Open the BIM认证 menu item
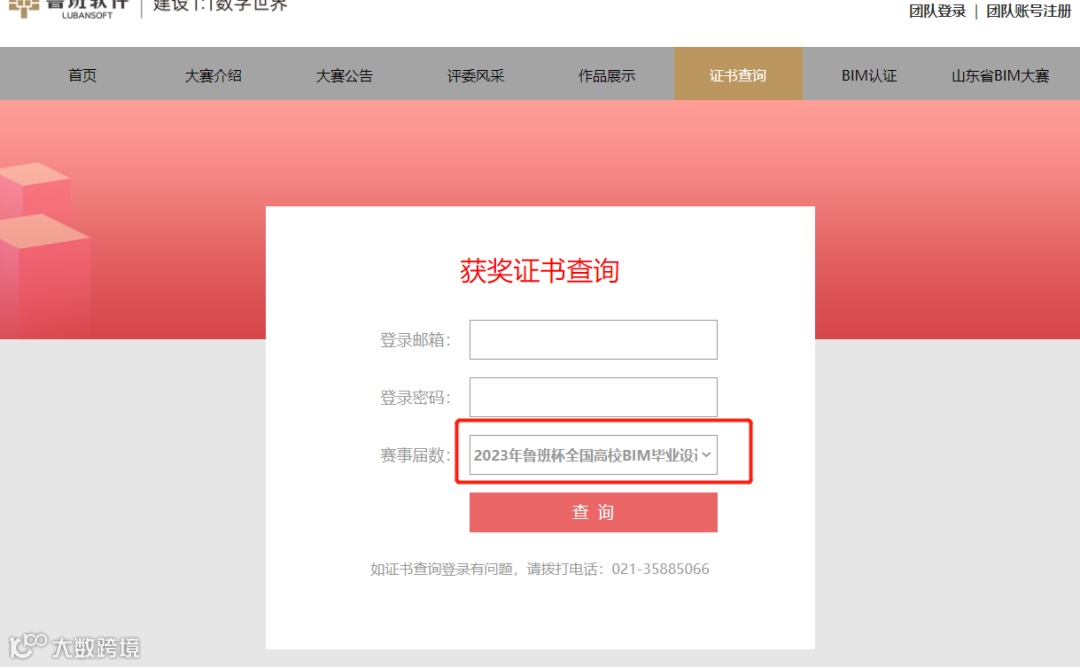Screen dimensions: 1080x667 coord(869,75)
